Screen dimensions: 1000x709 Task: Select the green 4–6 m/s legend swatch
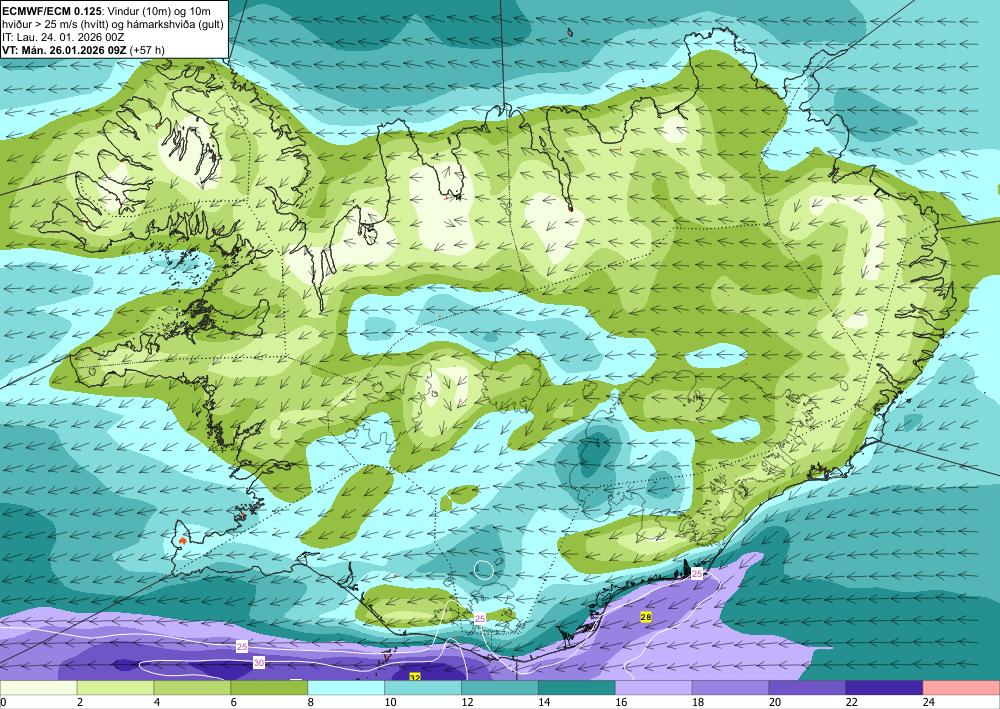click(193, 688)
